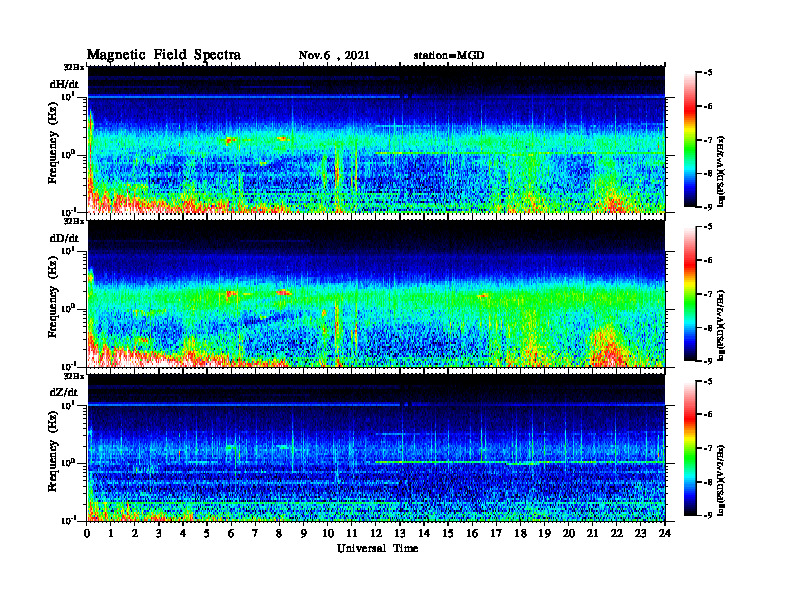Click the 10^1 frequency tick of dD/dt panel
This screenshot has width=792, height=612.
click(68, 250)
